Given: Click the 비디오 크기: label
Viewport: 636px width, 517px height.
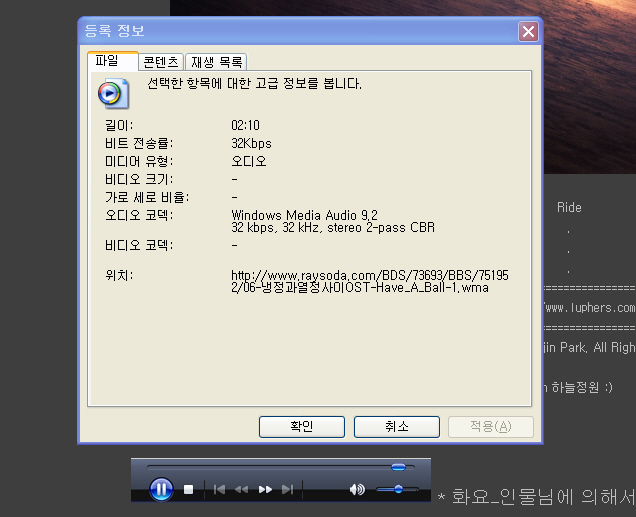Looking at the screenshot, I should click(139, 179).
